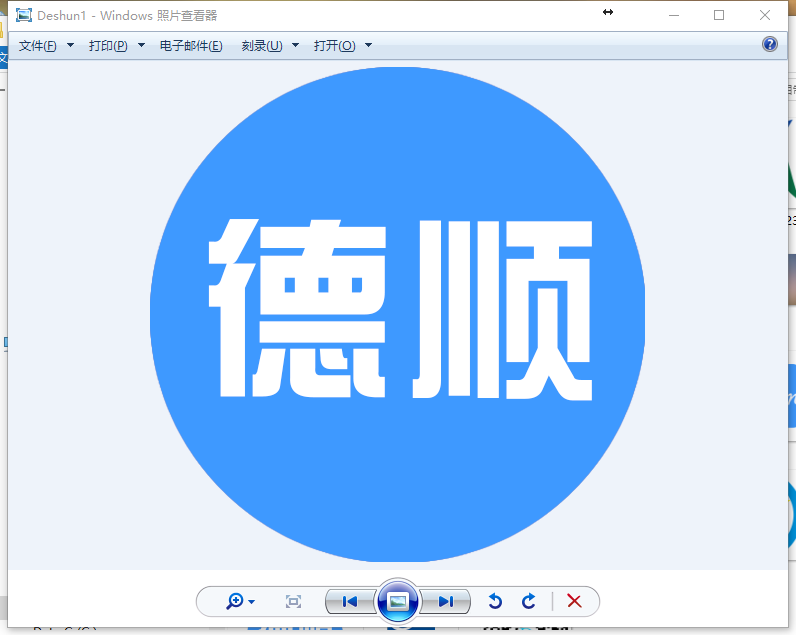The height and width of the screenshot is (635, 796).
Task: Click the magnifier zoom icon
Action: (x=235, y=601)
